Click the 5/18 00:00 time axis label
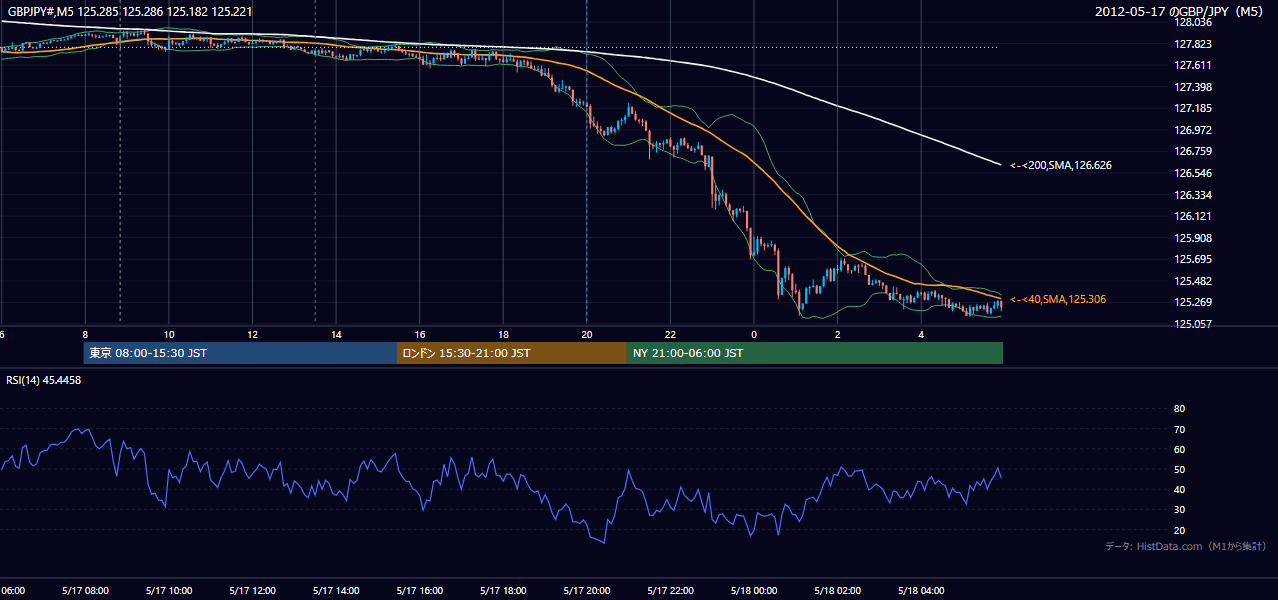The height and width of the screenshot is (600, 1278). (754, 591)
